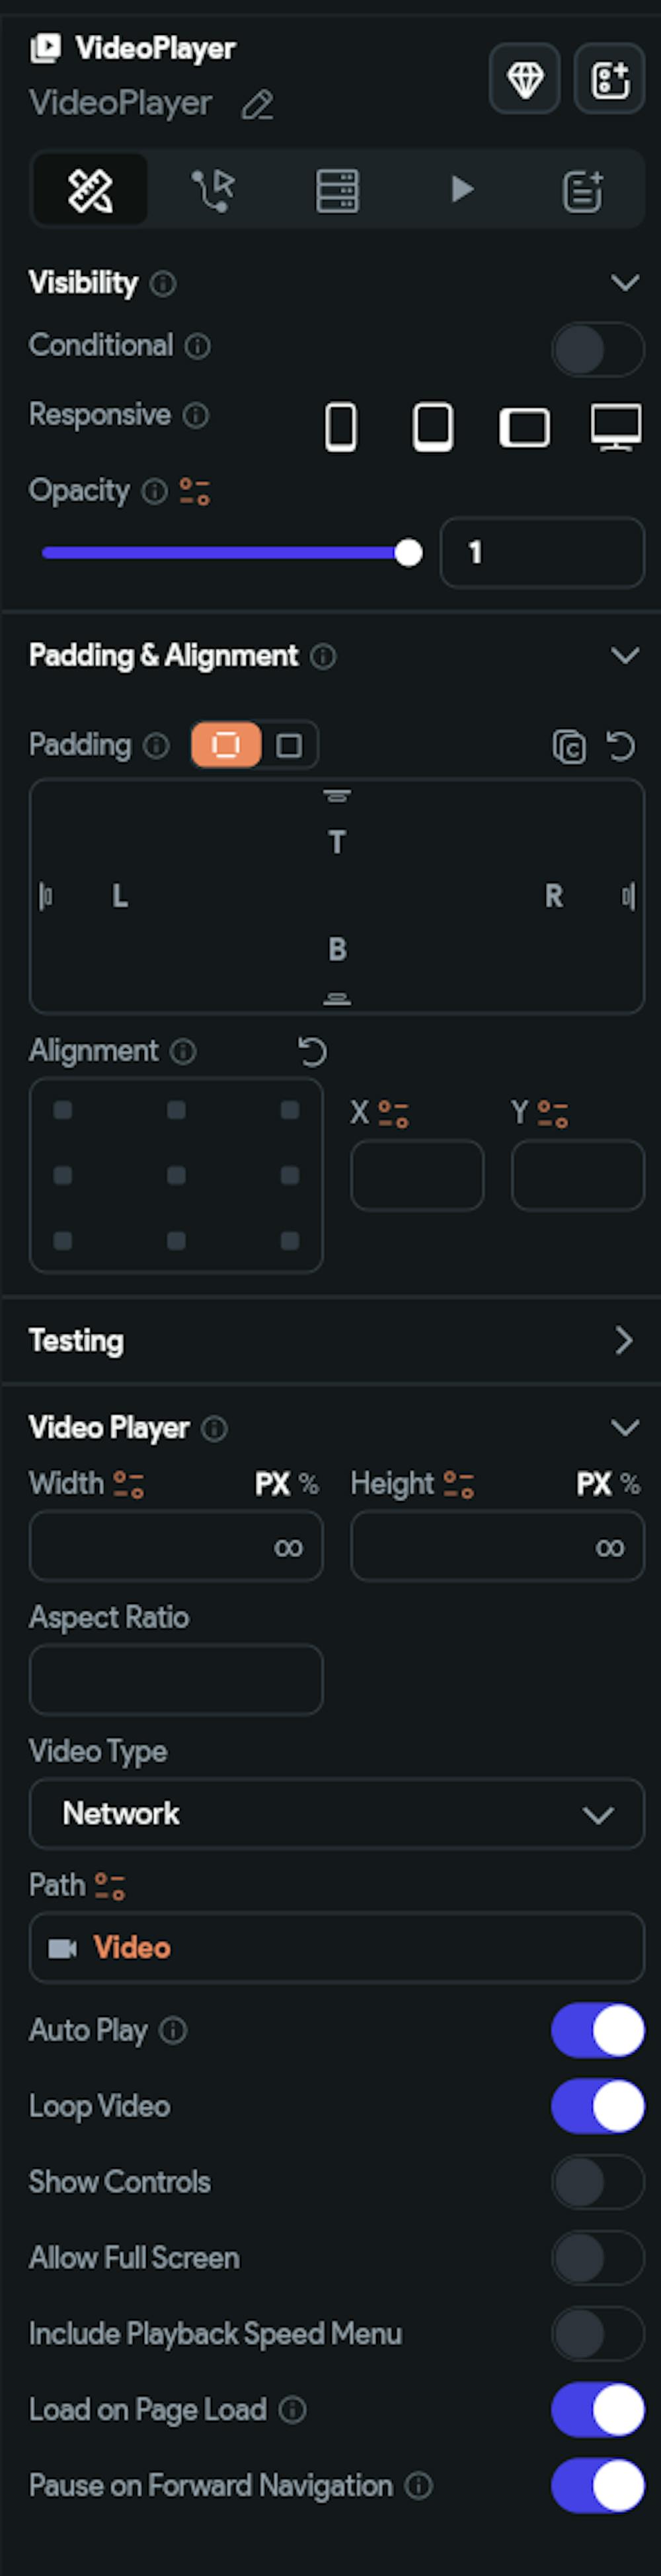Expand the Testing section

(623, 1340)
